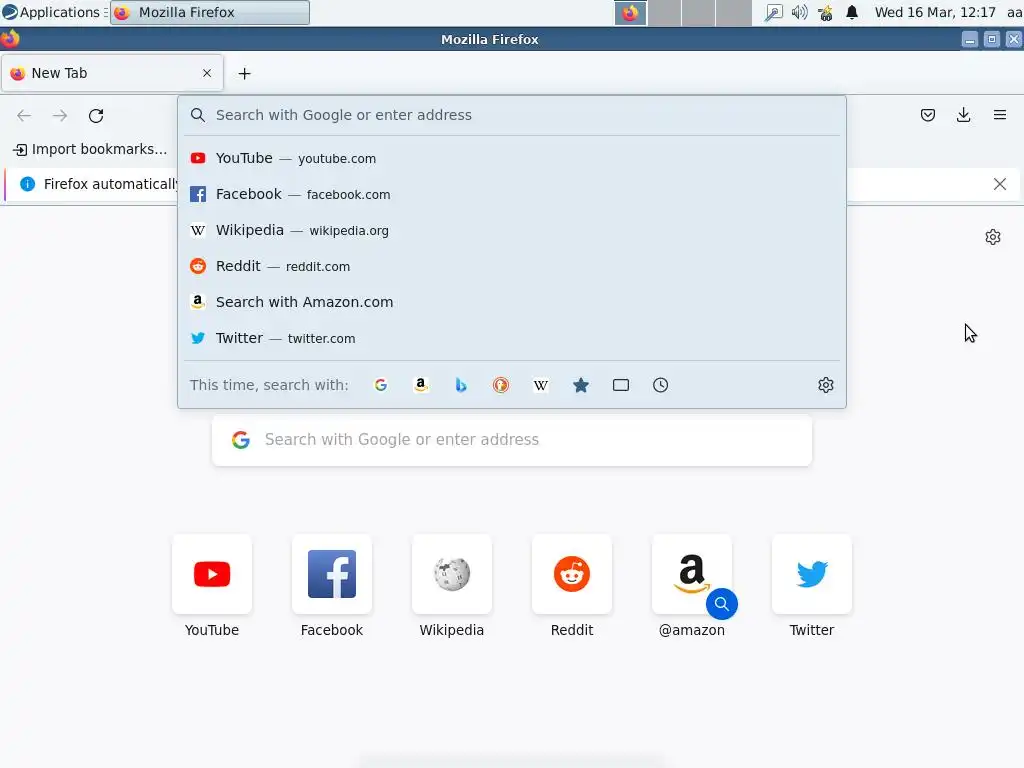The height and width of the screenshot is (768, 1024).
Task: Click the Firefox automatically info message
Action: coord(110,184)
